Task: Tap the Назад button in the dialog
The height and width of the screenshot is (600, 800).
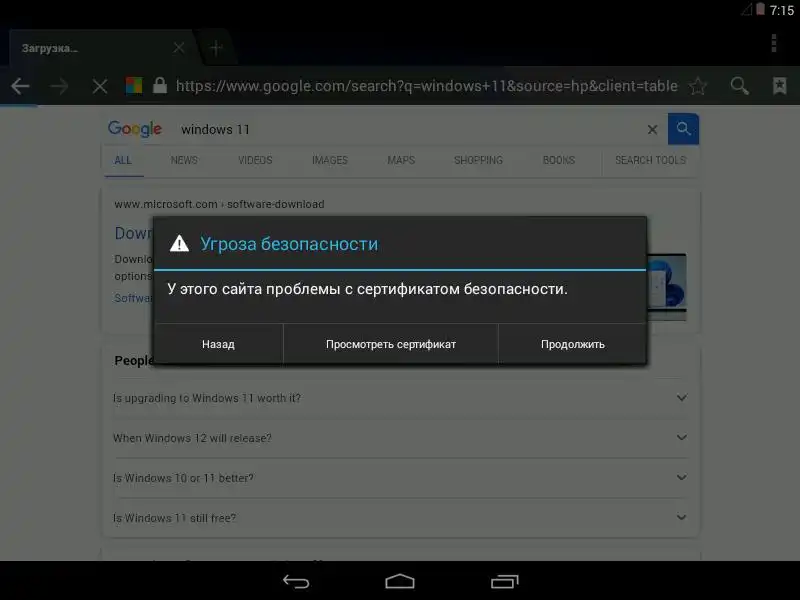Action: point(218,344)
